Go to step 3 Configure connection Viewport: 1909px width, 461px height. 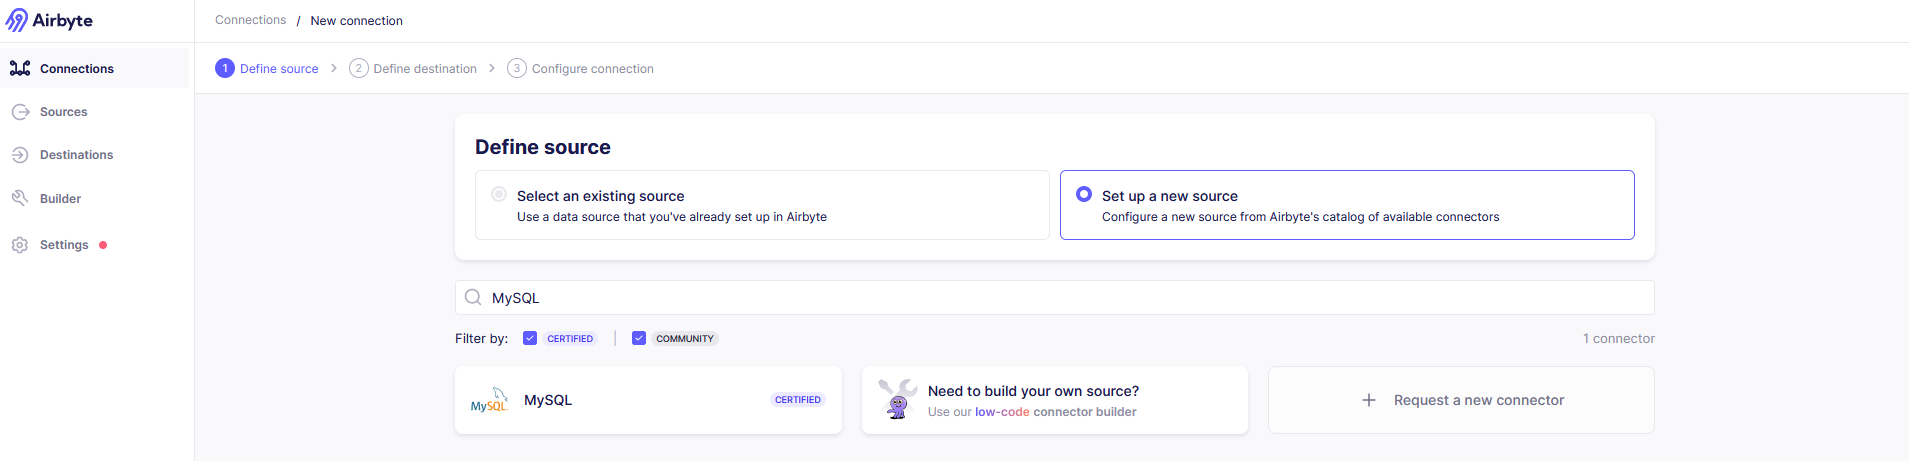click(580, 69)
